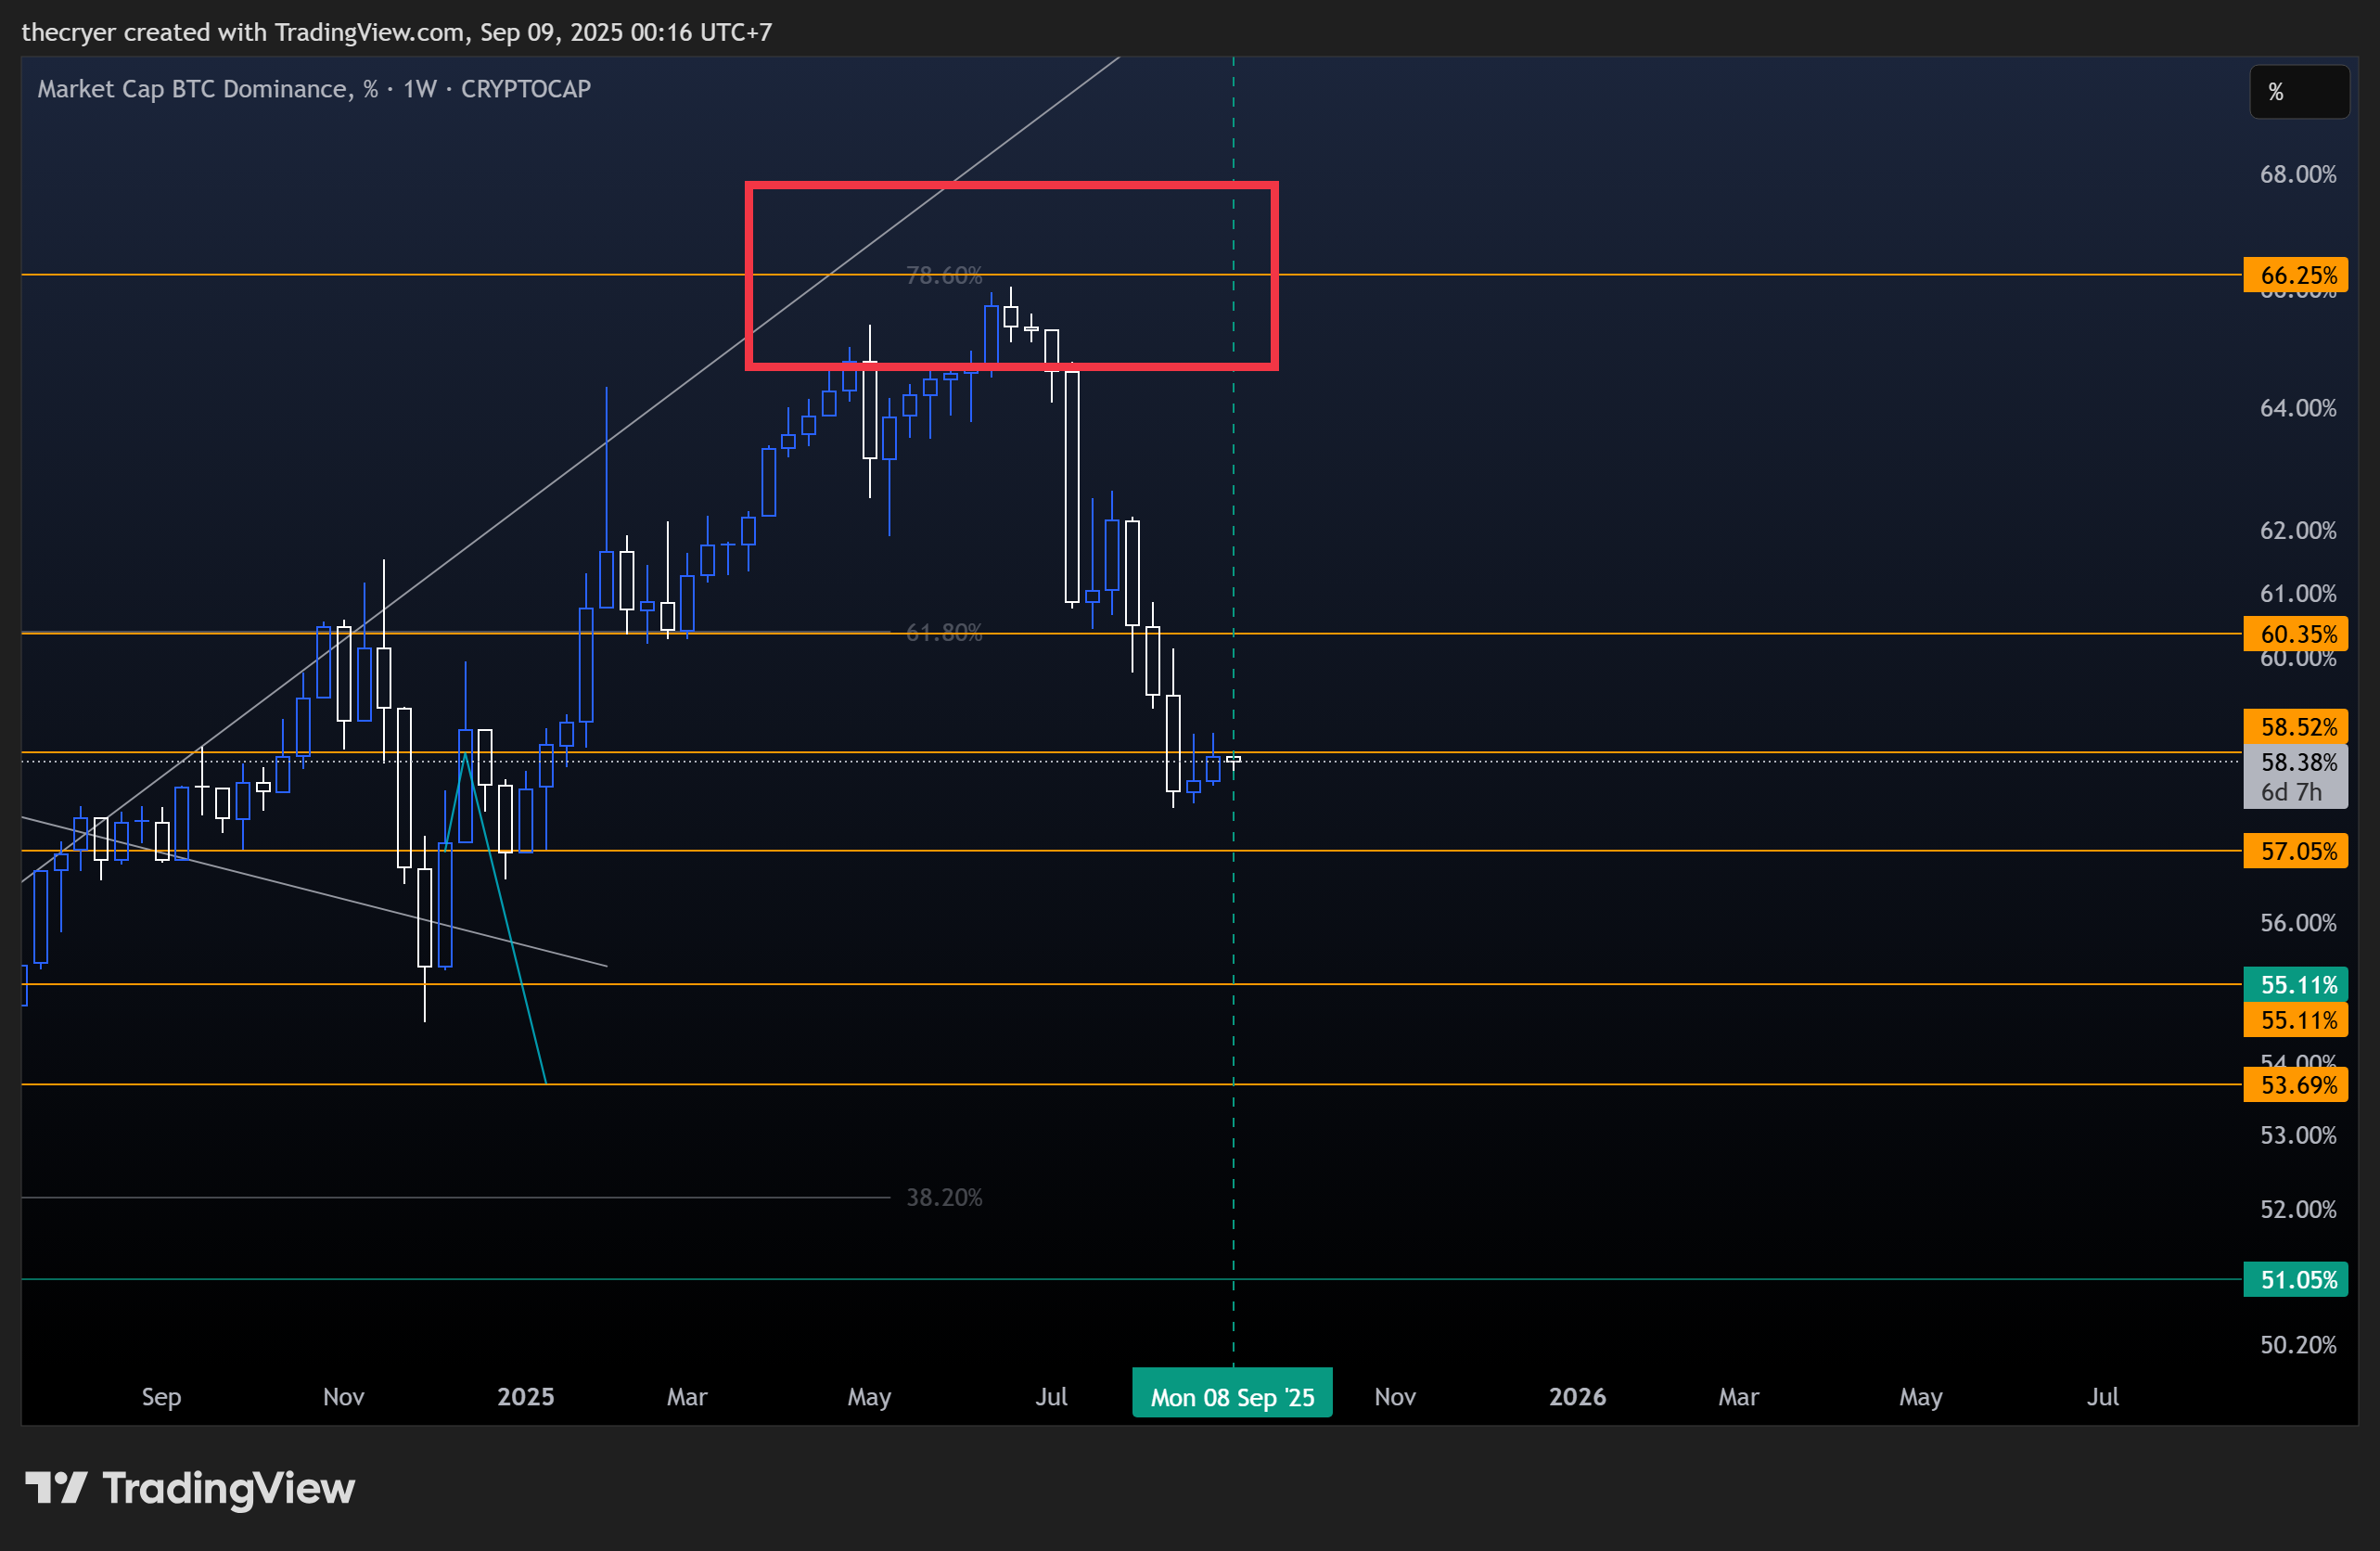Click the 62.00% axis value
Viewport: 2380px width, 1551px height.
[x=2298, y=530]
